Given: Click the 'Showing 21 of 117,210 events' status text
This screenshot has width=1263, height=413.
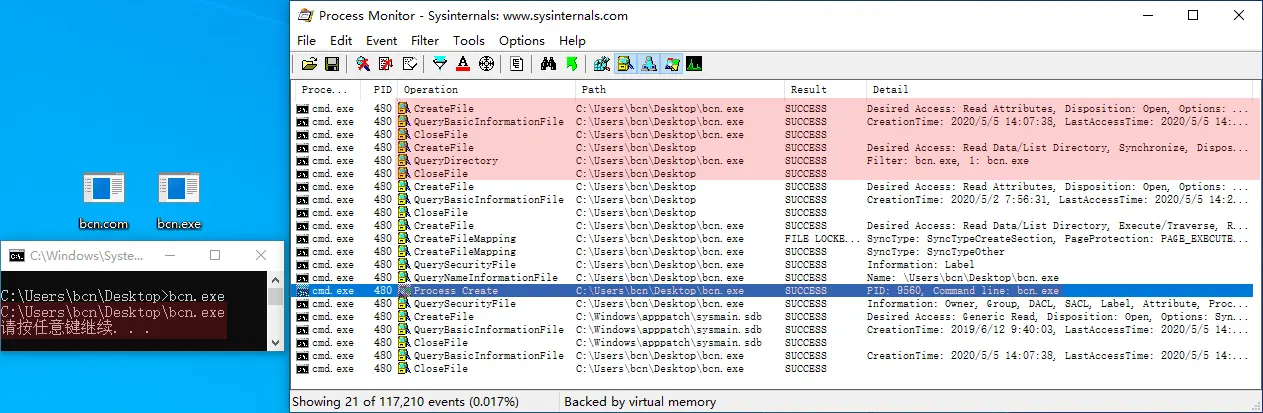Looking at the screenshot, I should (x=405, y=402).
